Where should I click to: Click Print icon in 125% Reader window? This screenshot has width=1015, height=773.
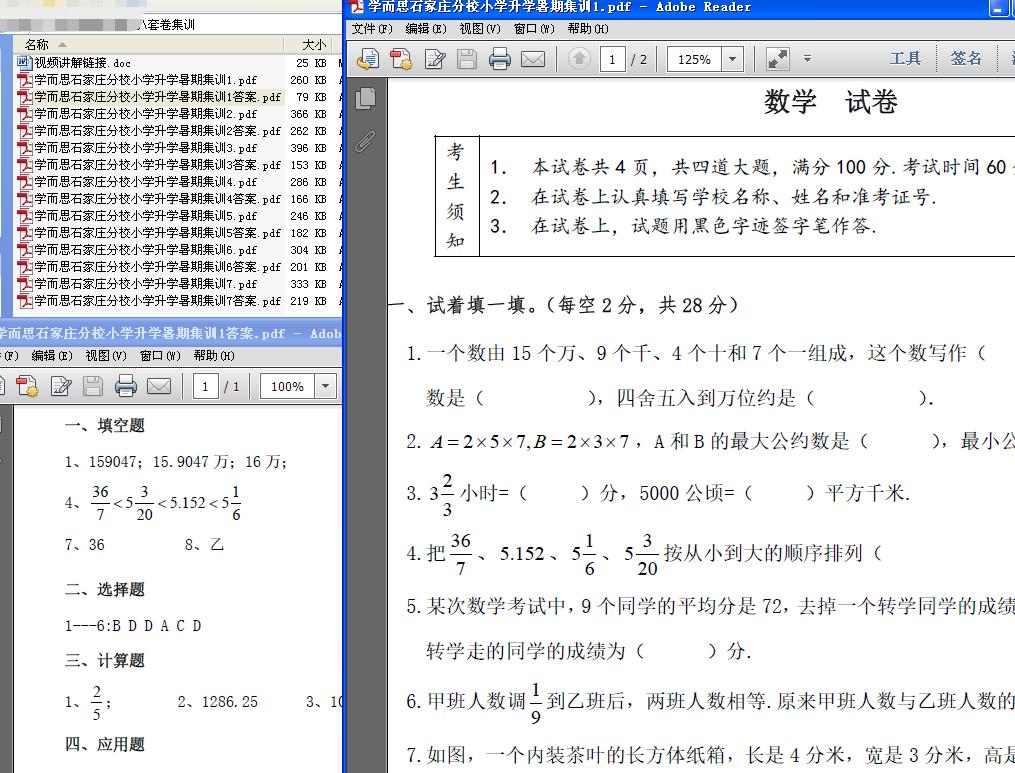(x=500, y=59)
